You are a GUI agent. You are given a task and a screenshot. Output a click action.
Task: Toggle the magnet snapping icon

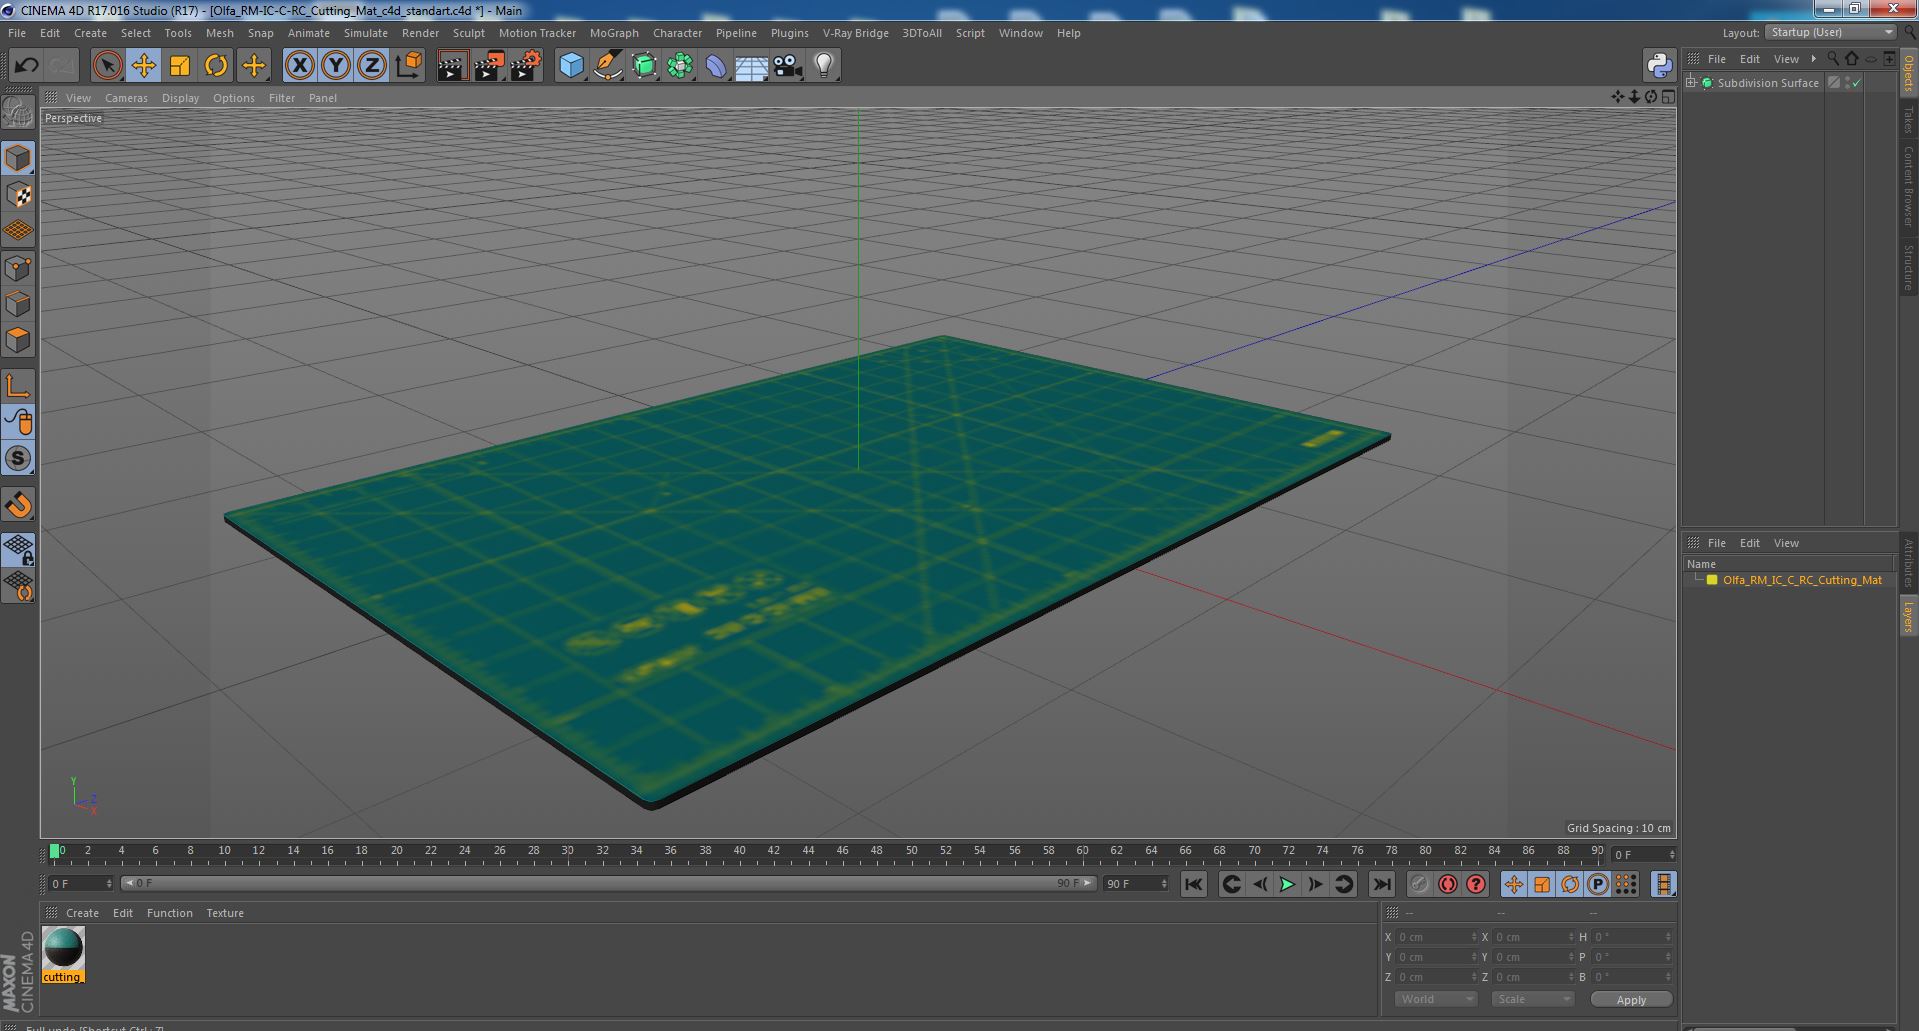pyautogui.click(x=18, y=505)
